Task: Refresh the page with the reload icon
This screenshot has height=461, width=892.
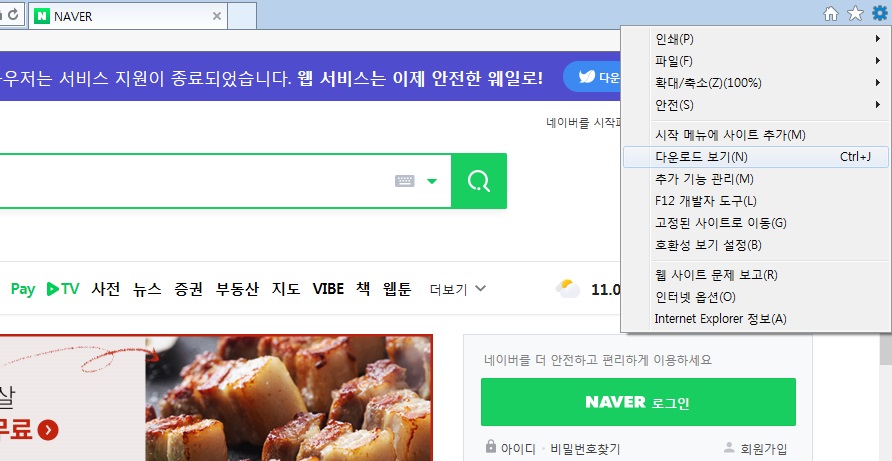Action: click(x=13, y=14)
